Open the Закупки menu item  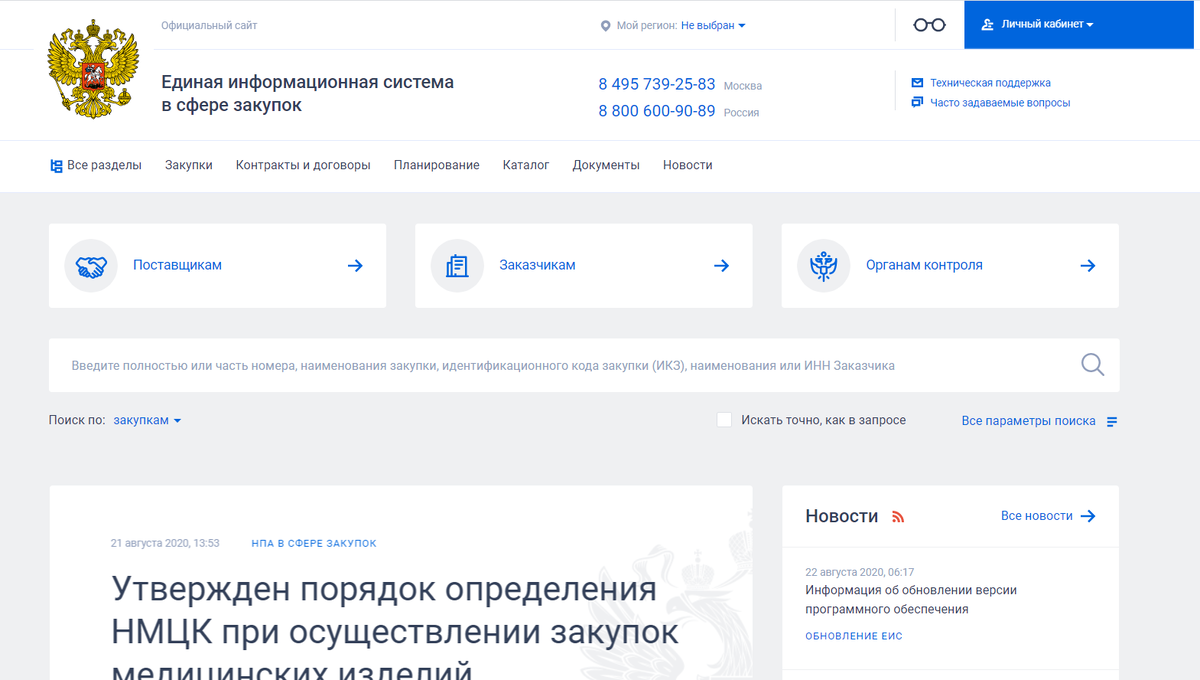tap(189, 165)
